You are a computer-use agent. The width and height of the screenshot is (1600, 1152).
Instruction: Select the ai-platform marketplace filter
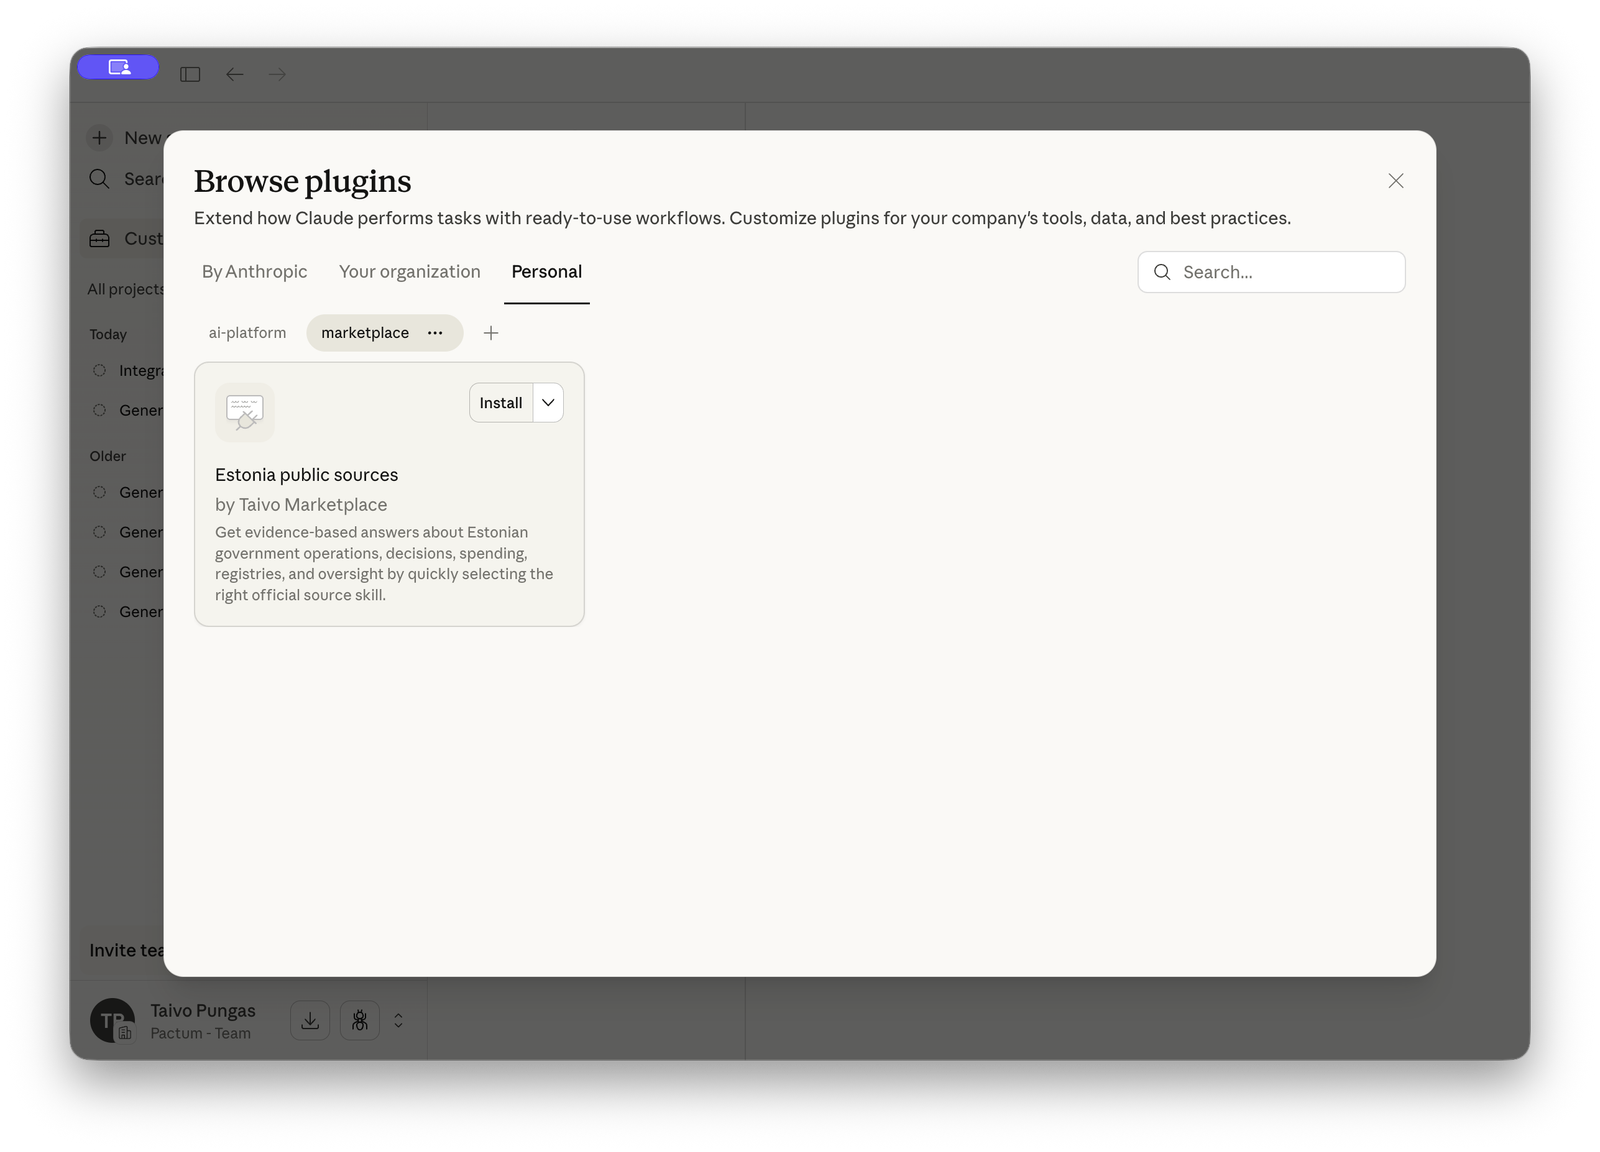coord(246,332)
